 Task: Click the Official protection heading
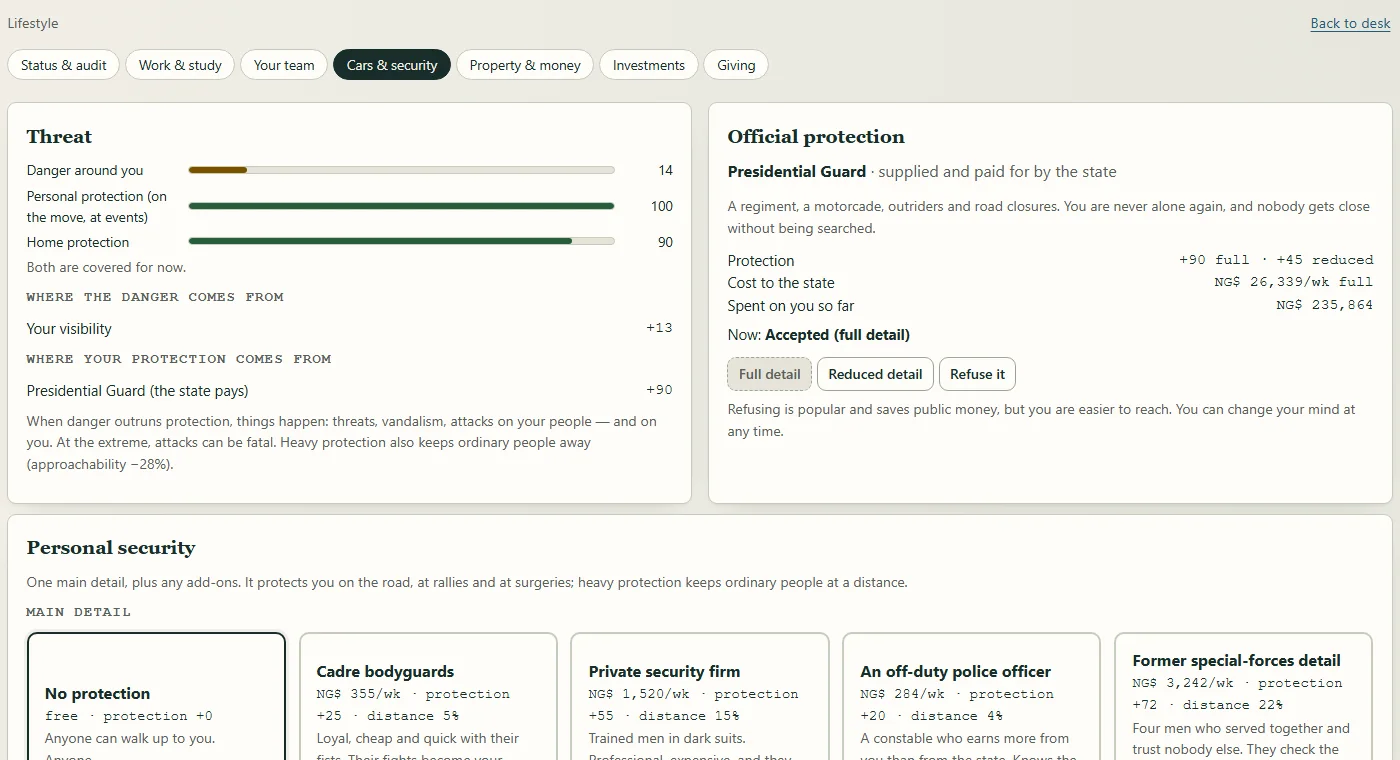point(816,137)
